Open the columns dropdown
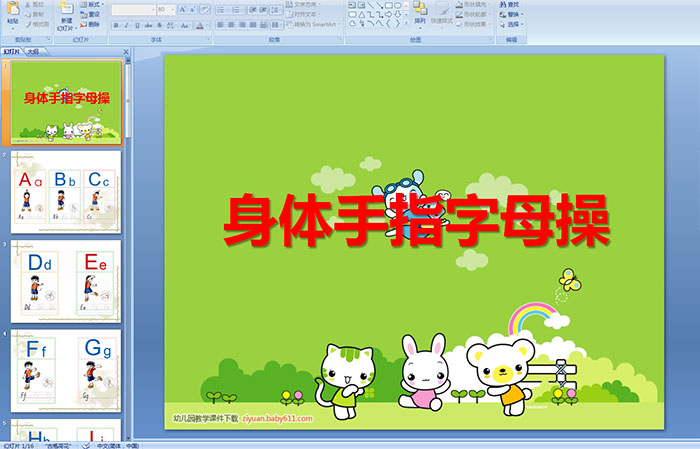700x449 pixels. pyautogui.click(x=277, y=25)
